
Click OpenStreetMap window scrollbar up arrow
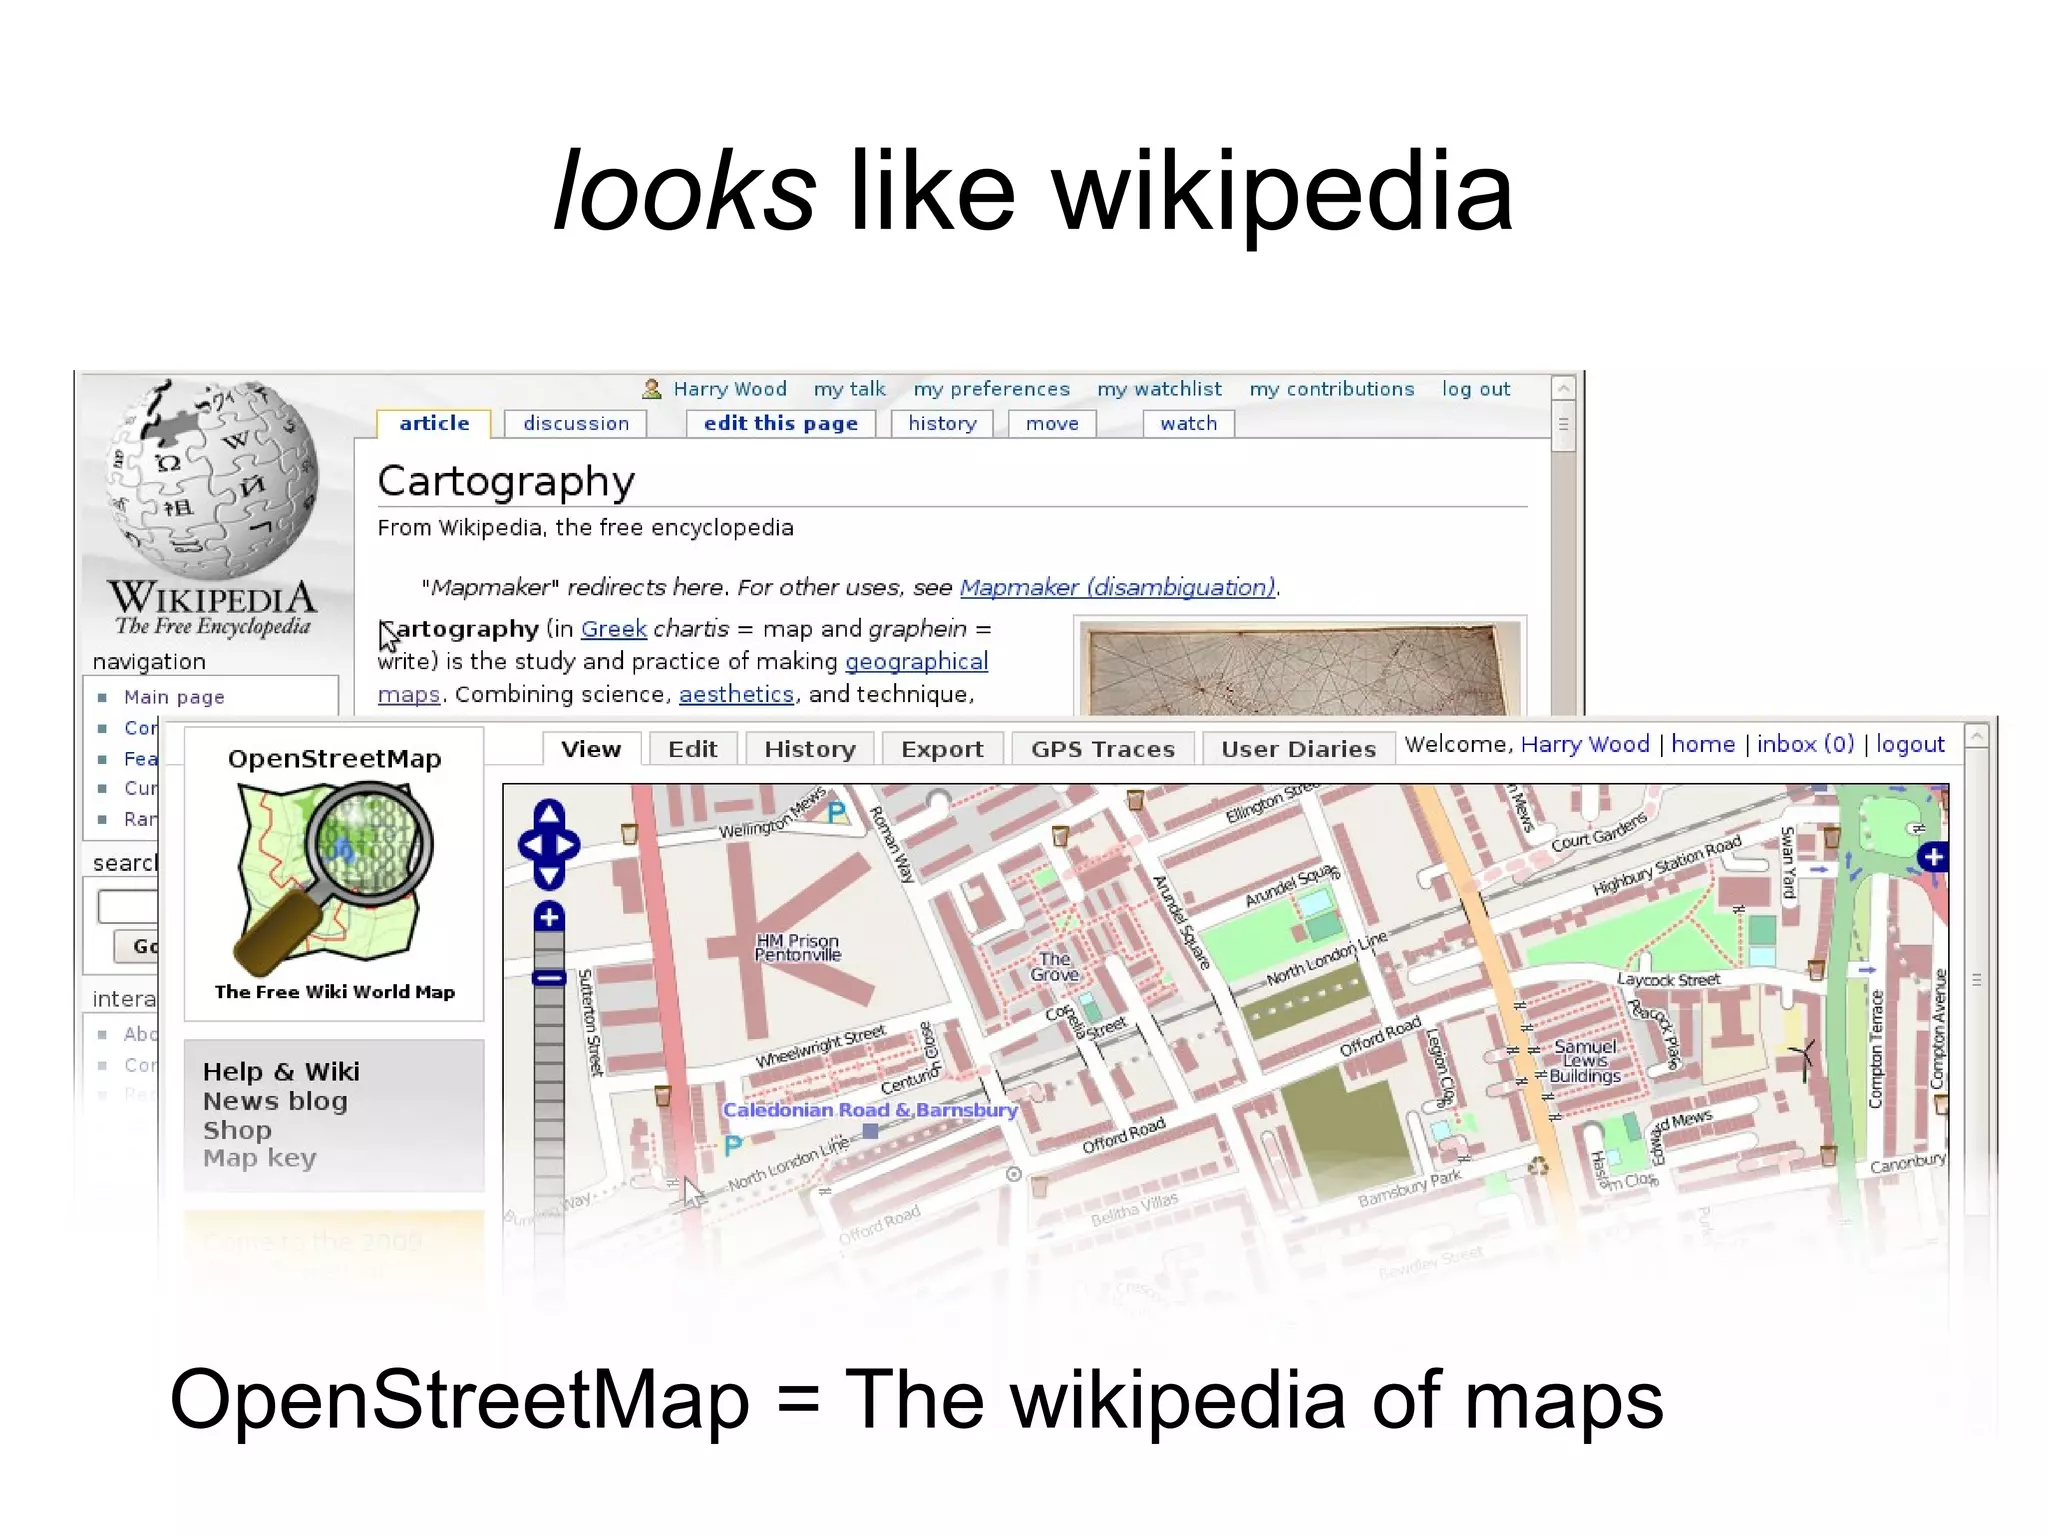pyautogui.click(x=1976, y=737)
